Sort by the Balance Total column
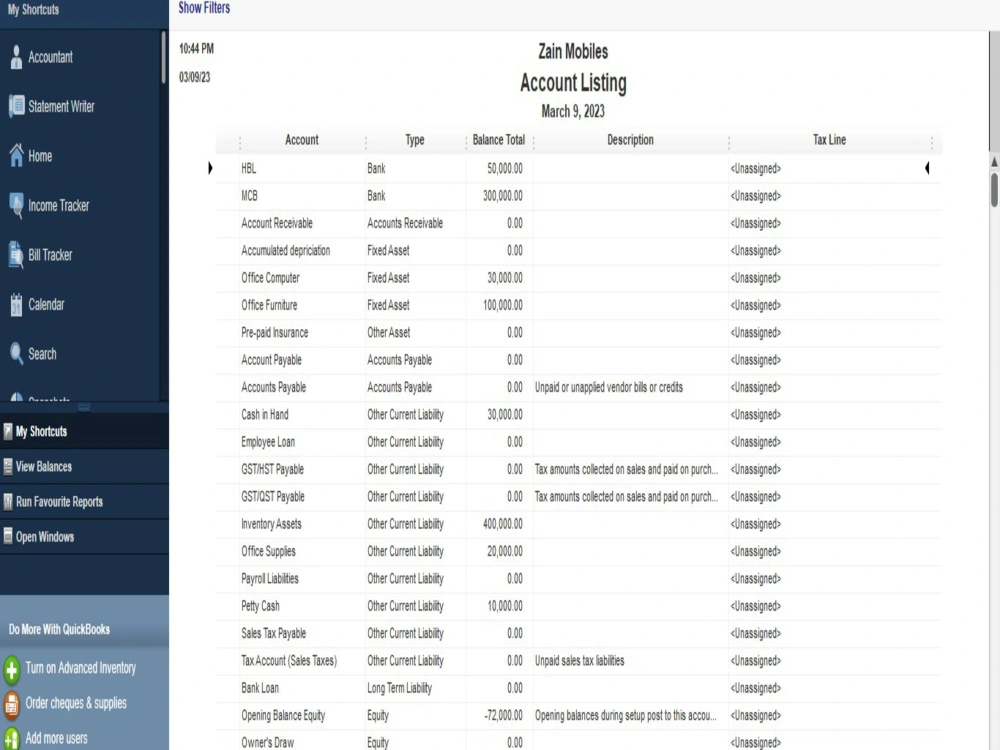 (x=498, y=140)
